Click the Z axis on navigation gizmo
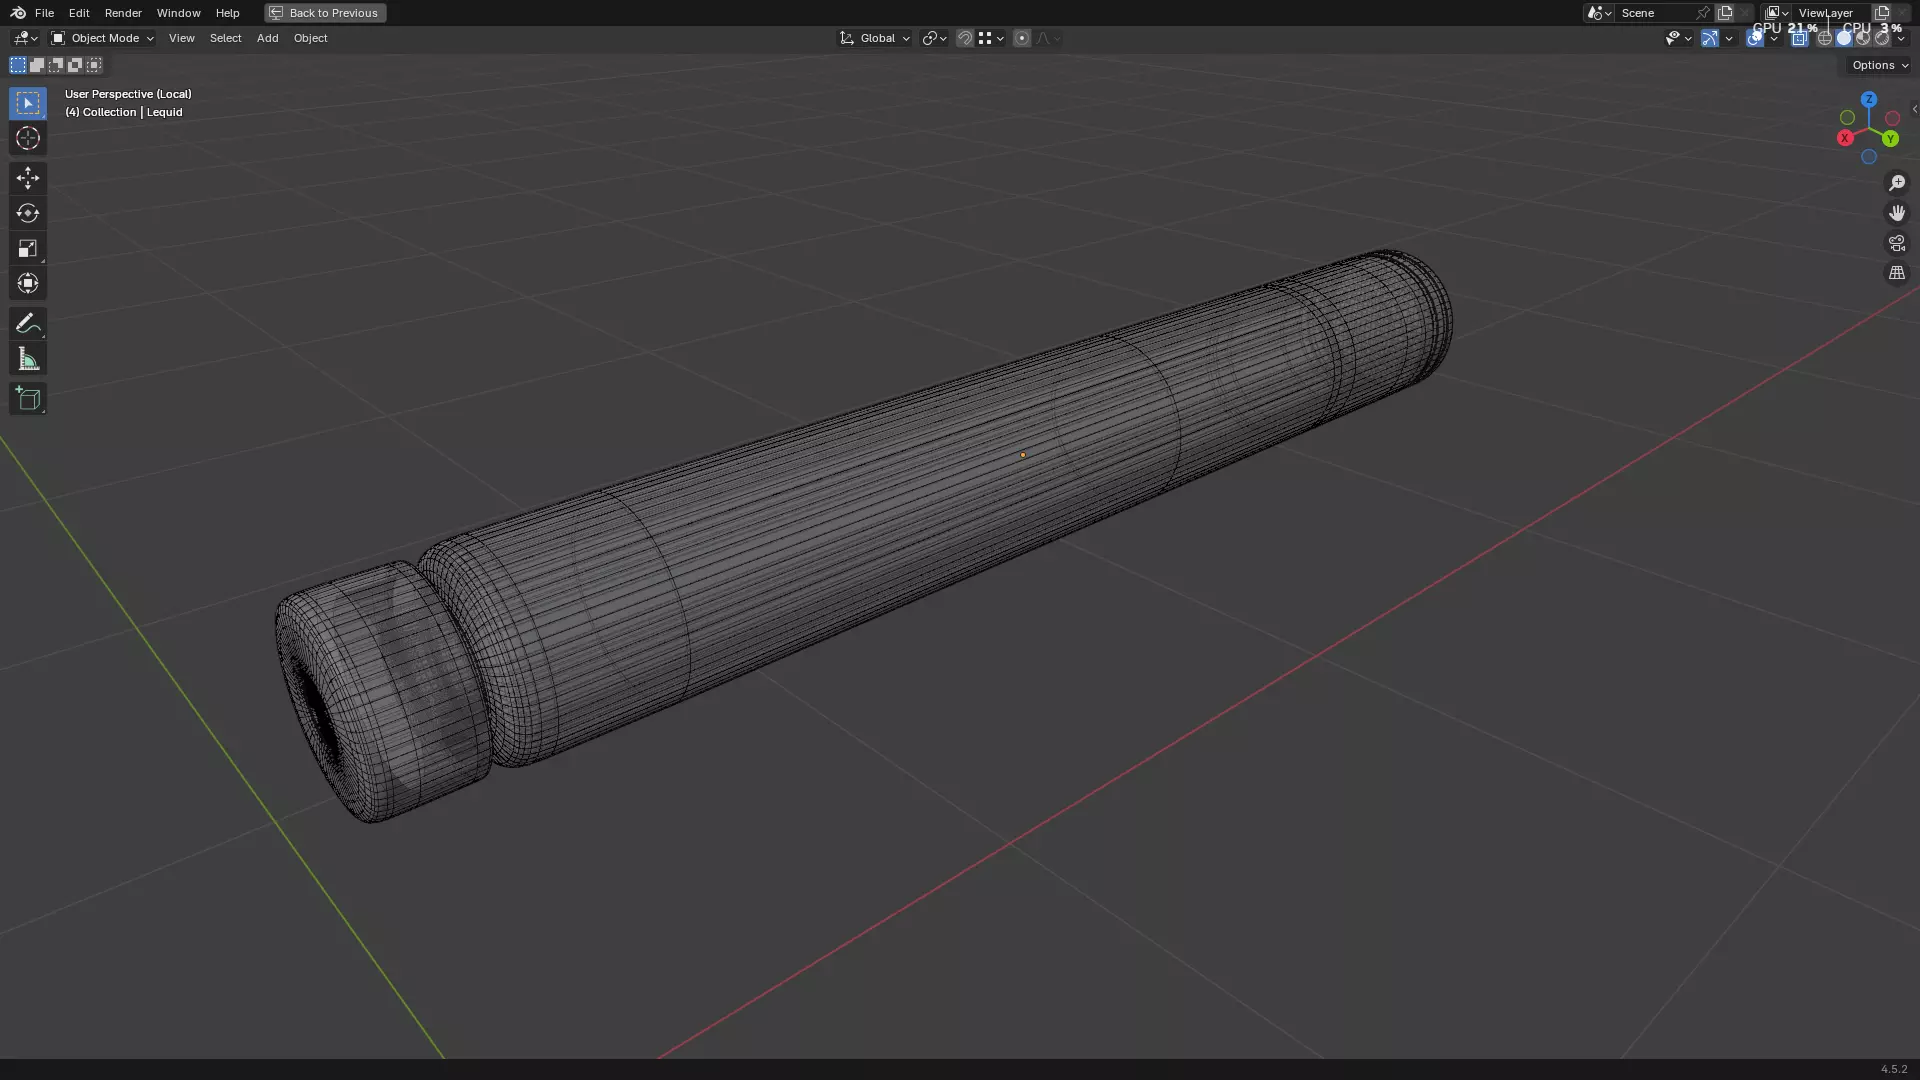1920x1080 pixels. (x=1868, y=100)
